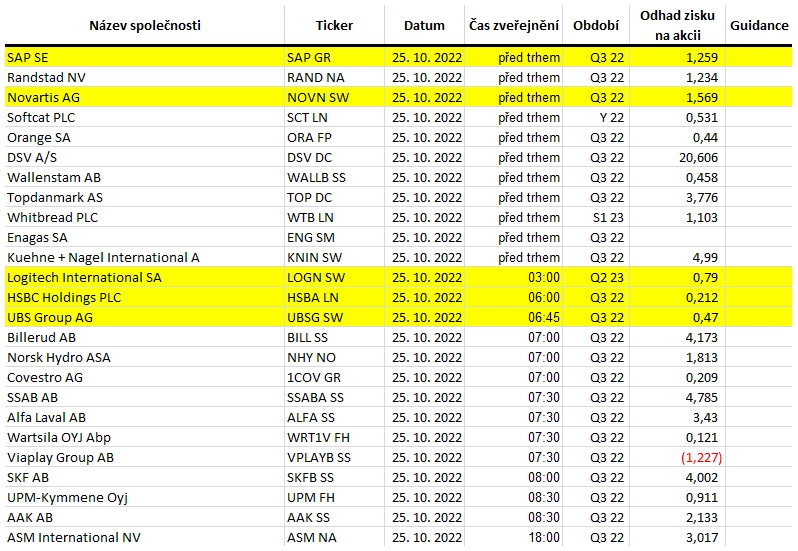798x551 pixels.
Task: Select the 'Whitbread PLC' company cell
Action: (145, 217)
